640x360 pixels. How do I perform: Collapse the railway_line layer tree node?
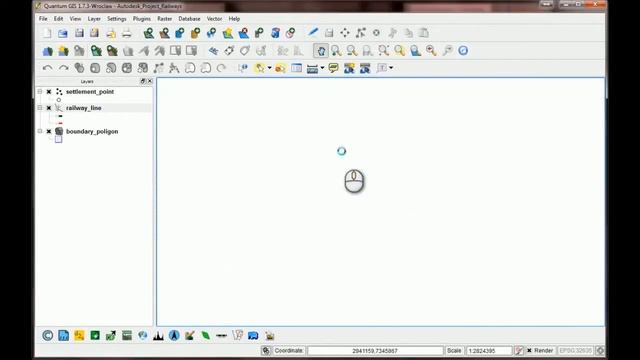coord(40,108)
